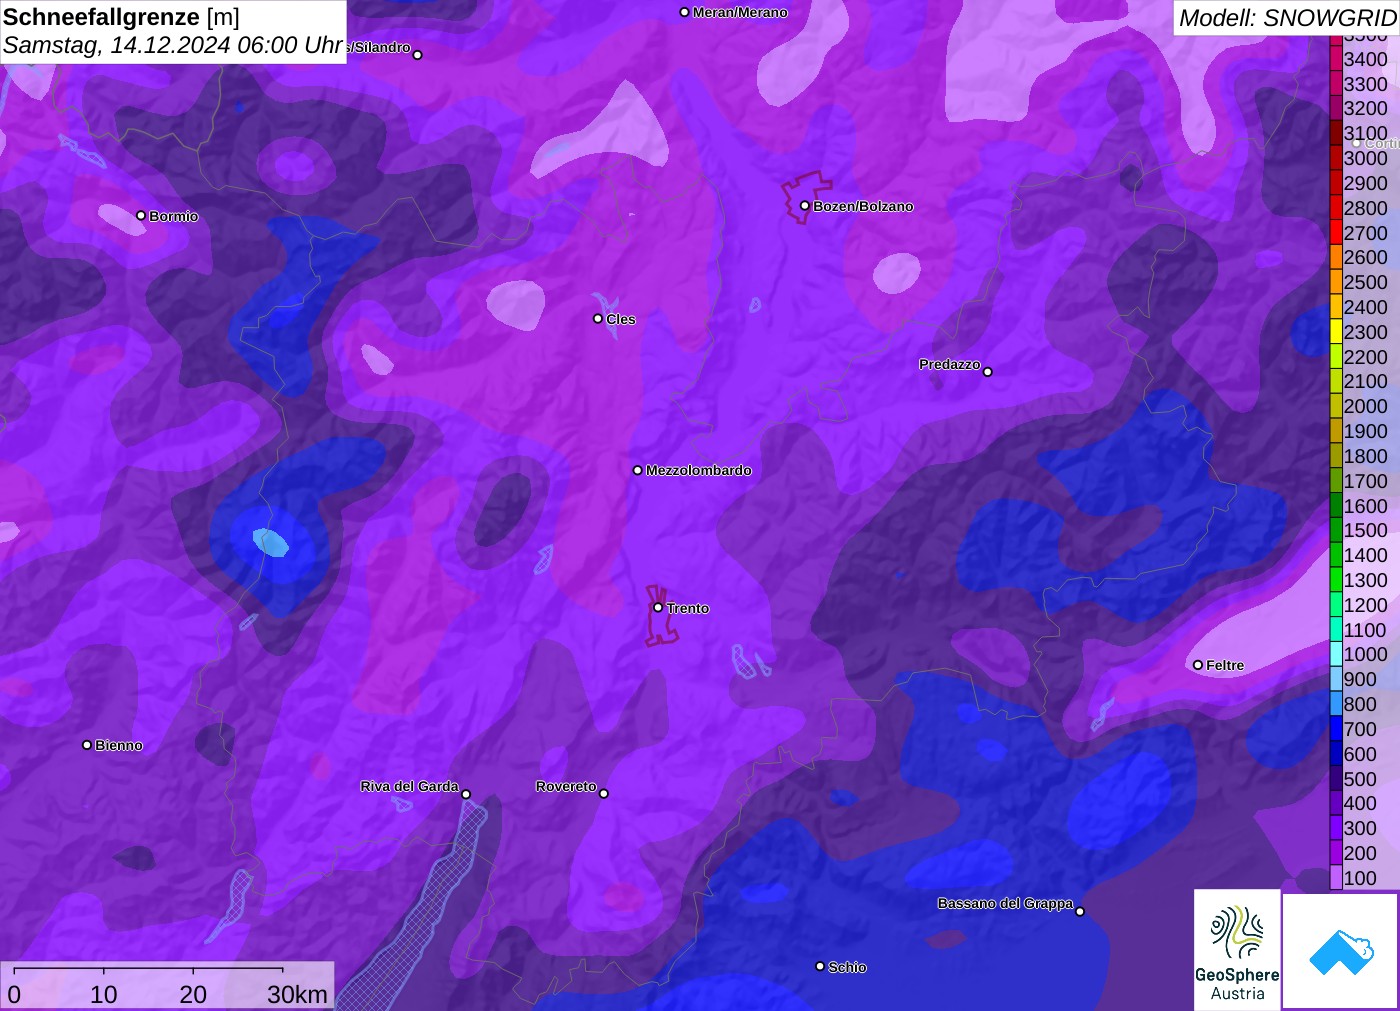
Task: Pick the 3000 m legend color swatch
Action: click(x=1335, y=158)
